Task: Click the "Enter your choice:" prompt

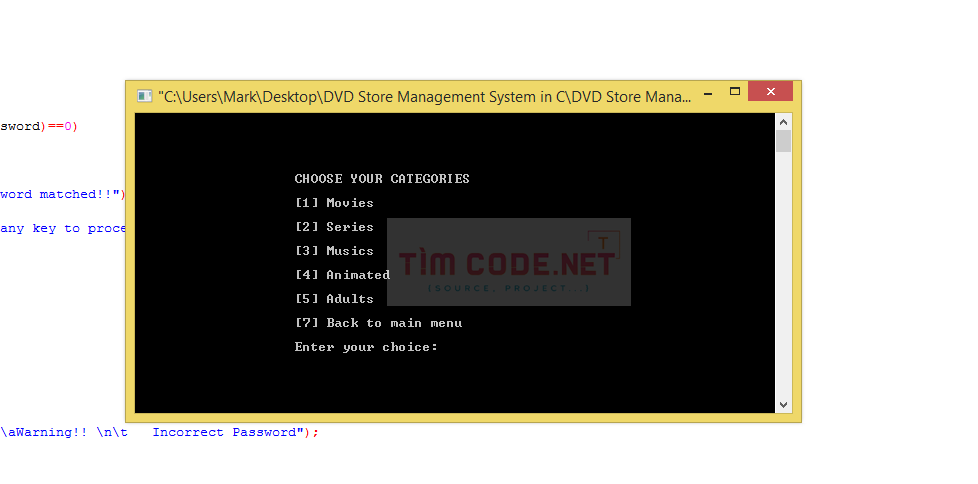Action: (x=366, y=347)
